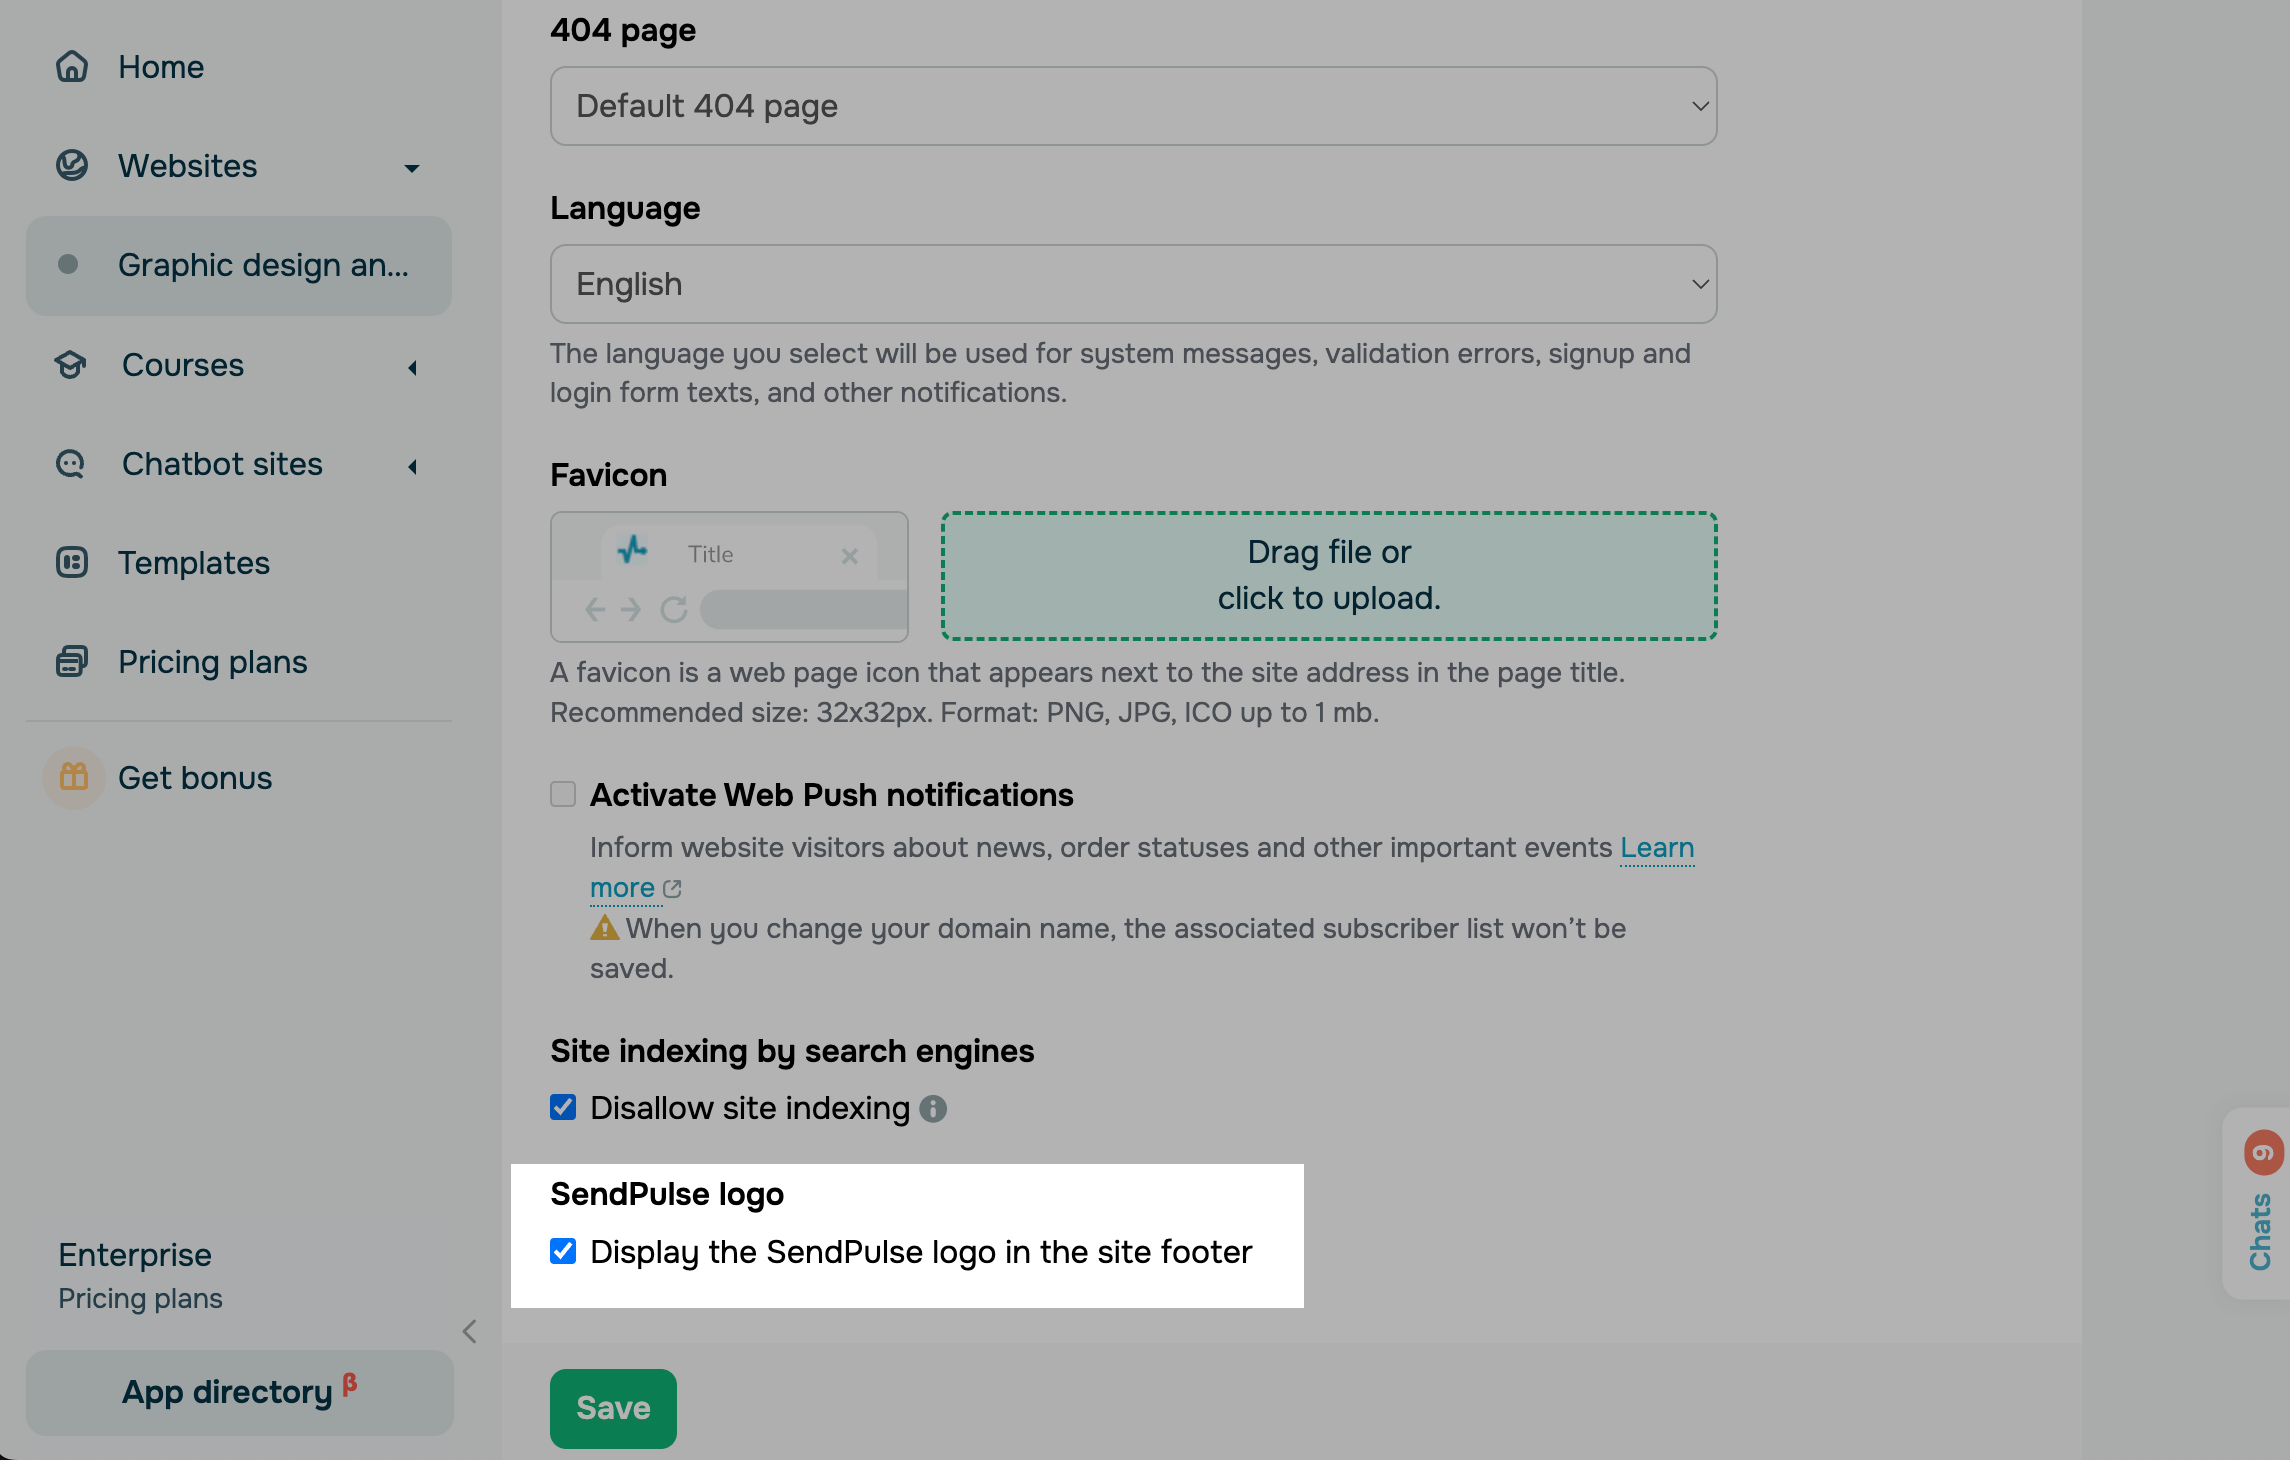This screenshot has height=1460, width=2290.
Task: Click the green Save button
Action: 613,1408
